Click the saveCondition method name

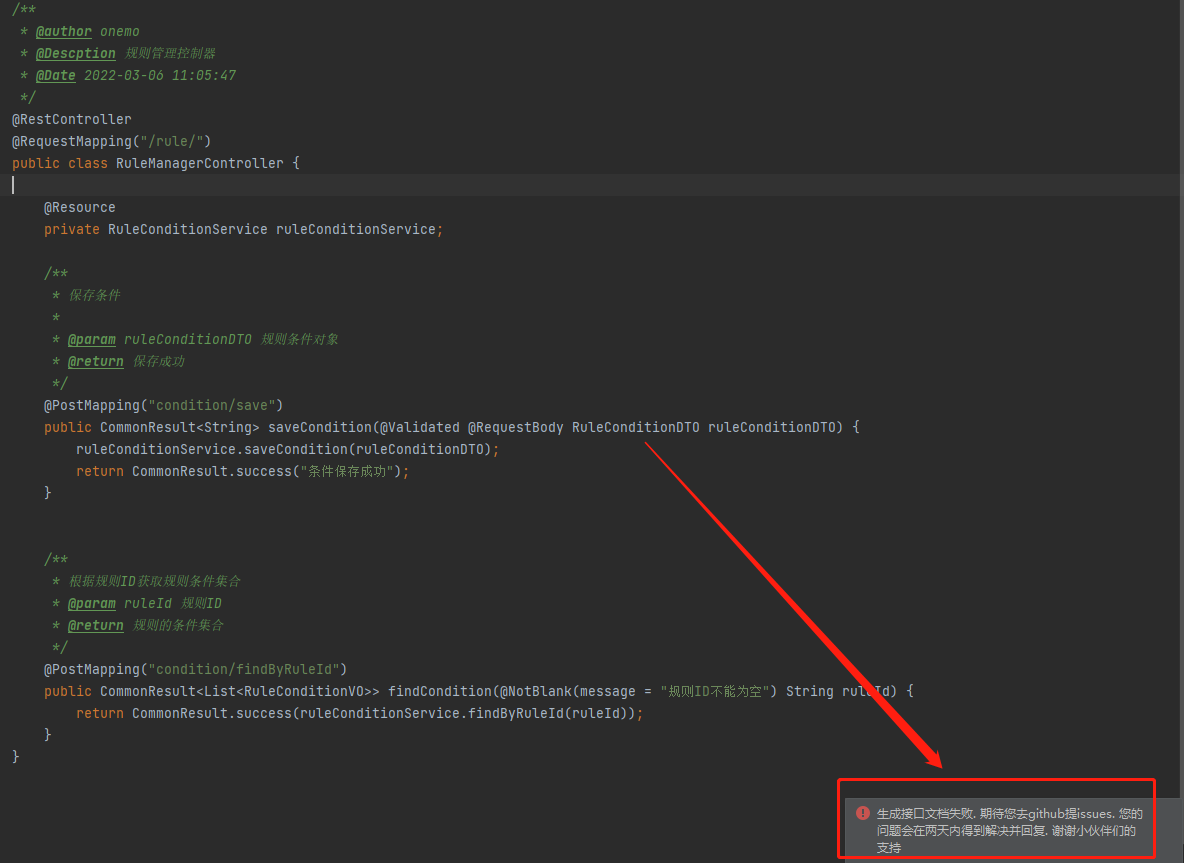pyautogui.click(x=319, y=427)
